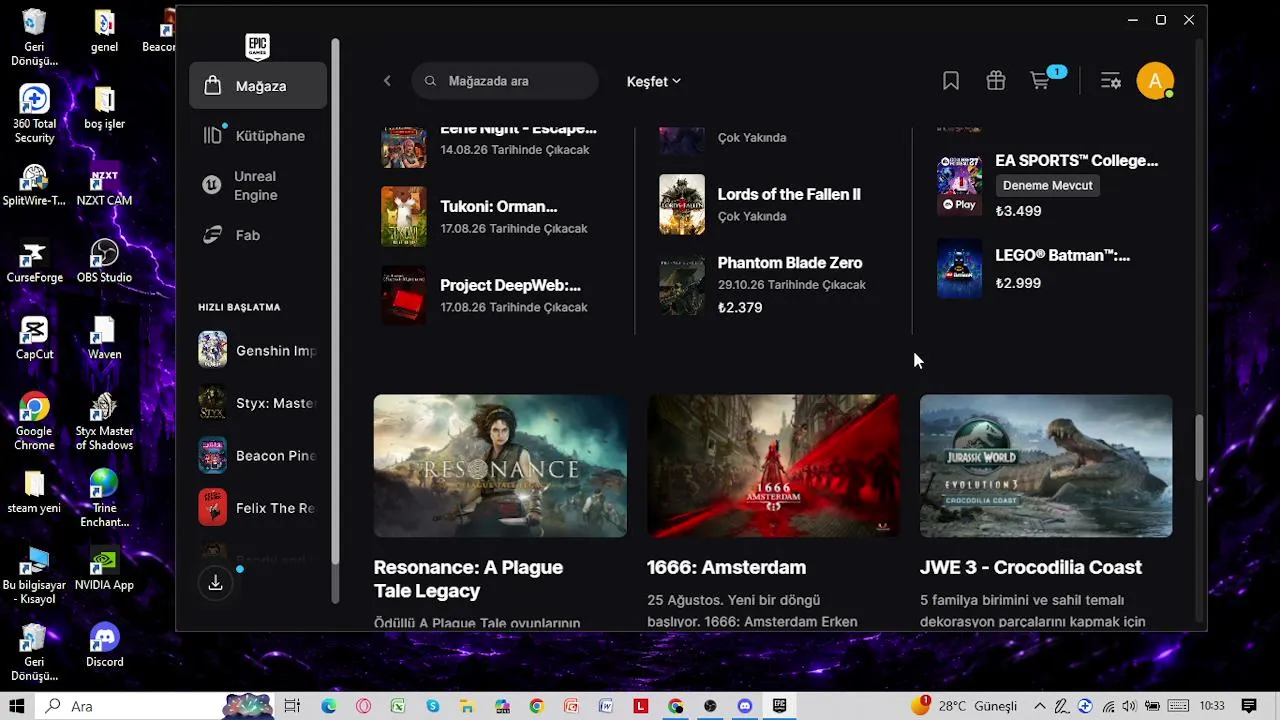1280x720 pixels.
Task: Select the Waven desktop shortcut
Action: tap(104, 339)
